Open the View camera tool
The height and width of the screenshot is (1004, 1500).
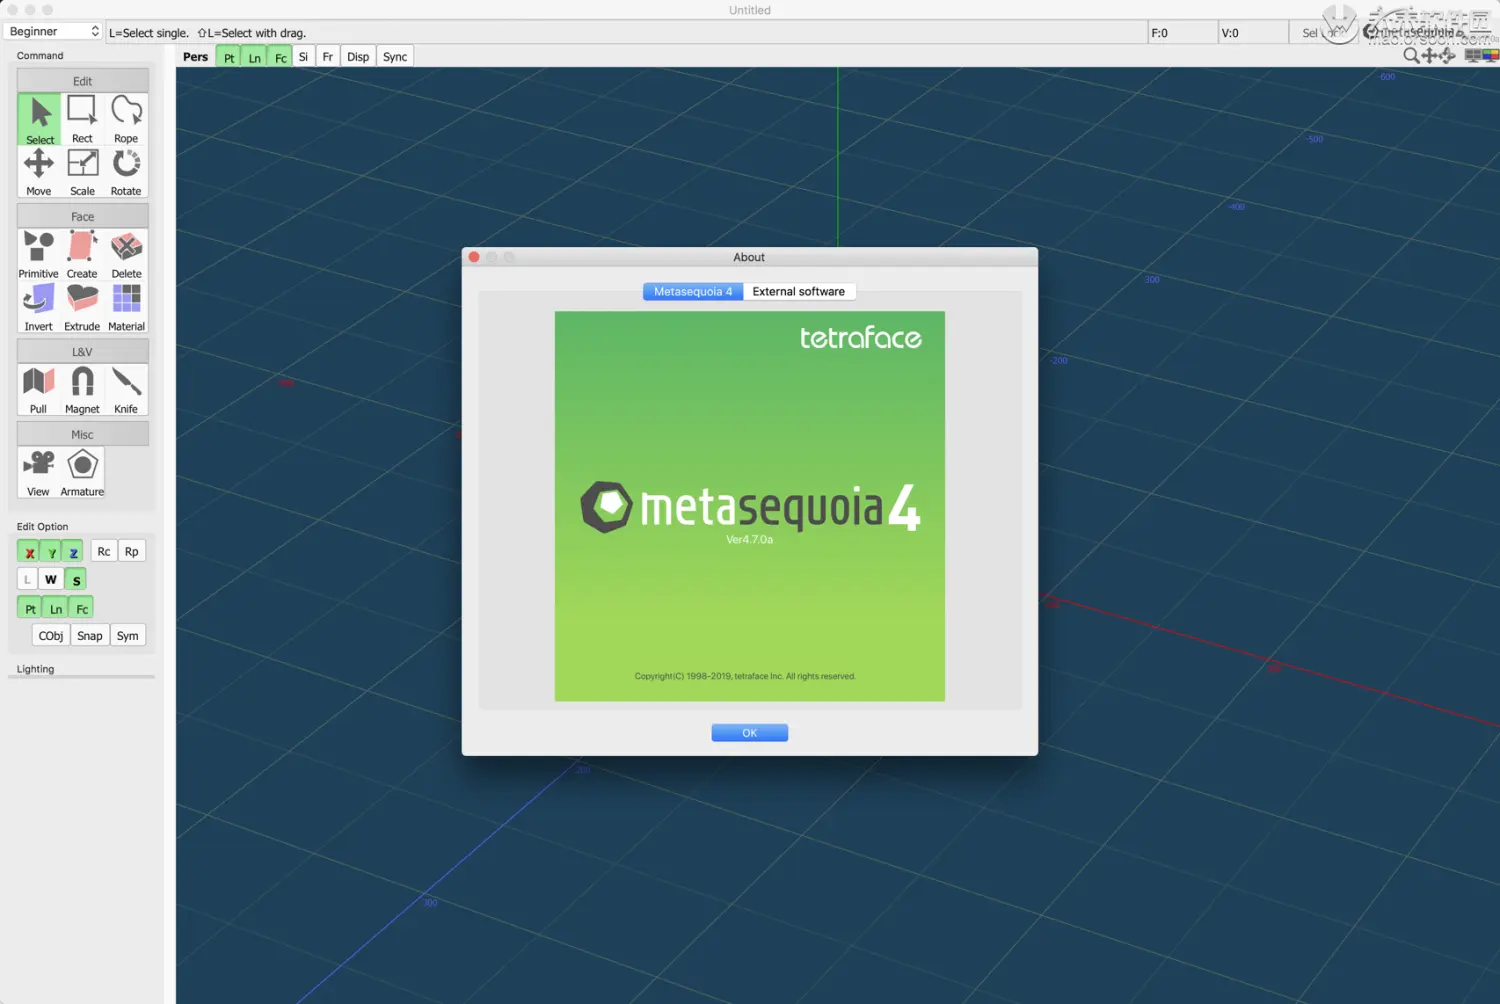[x=39, y=473]
